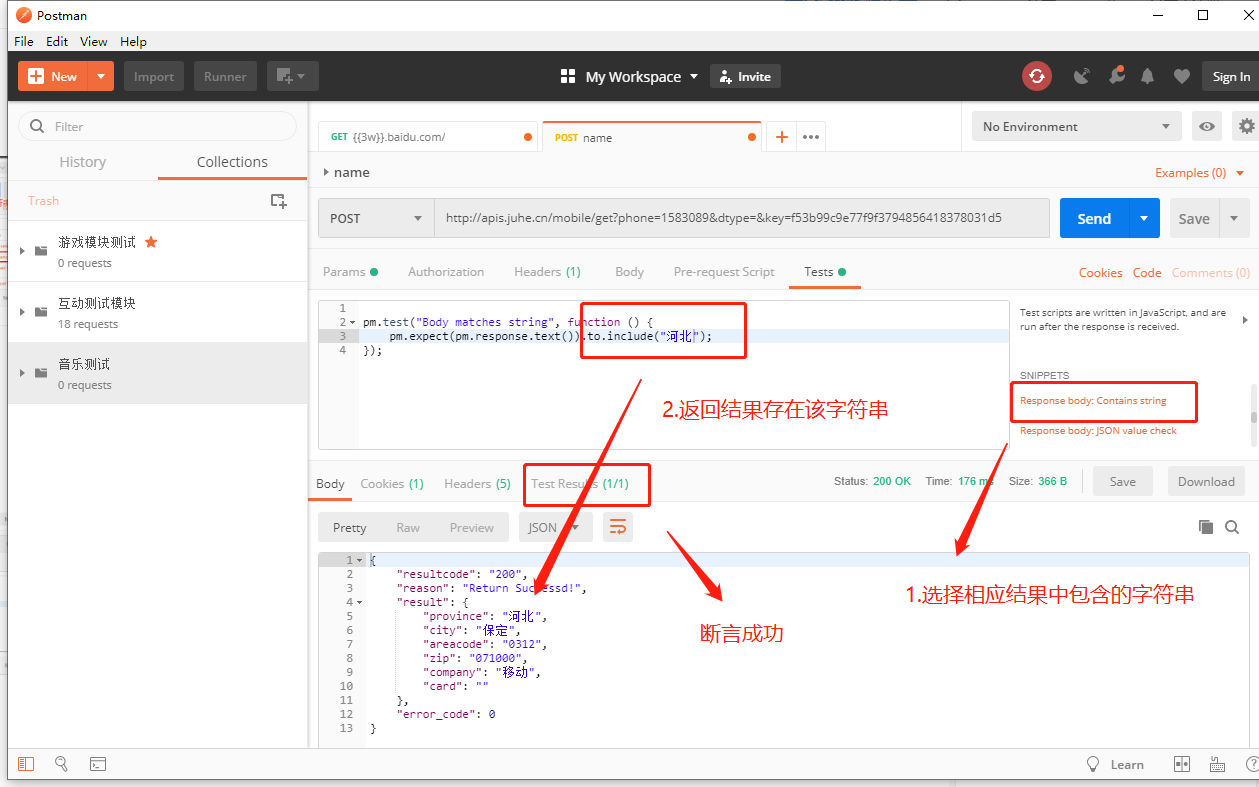Click the New button
Screen dimensions: 1259x787
53,76
